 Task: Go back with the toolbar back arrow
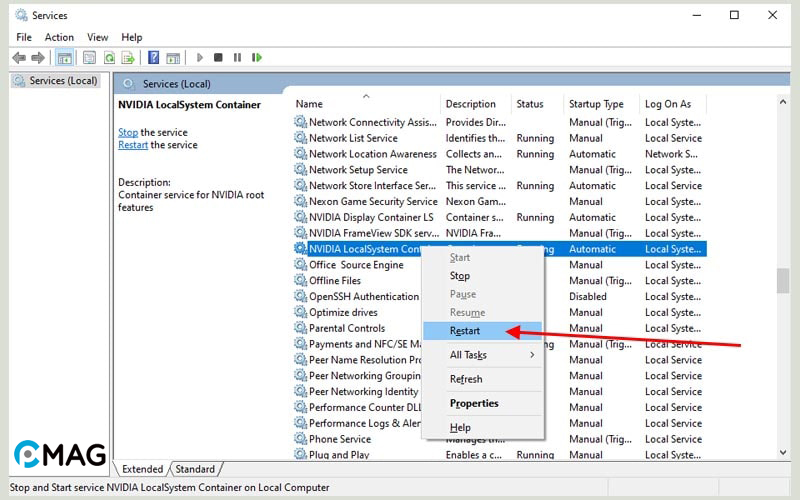19,58
